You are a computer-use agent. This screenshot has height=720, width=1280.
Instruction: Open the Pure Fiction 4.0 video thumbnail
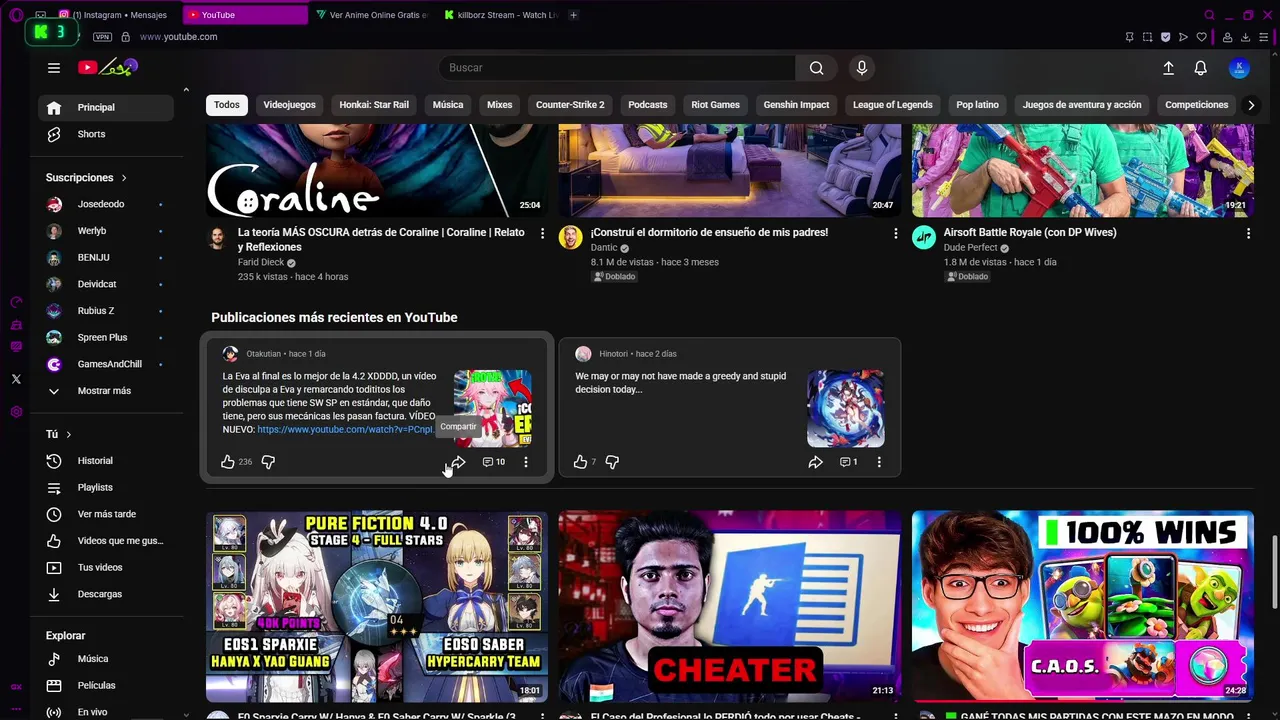[377, 607]
